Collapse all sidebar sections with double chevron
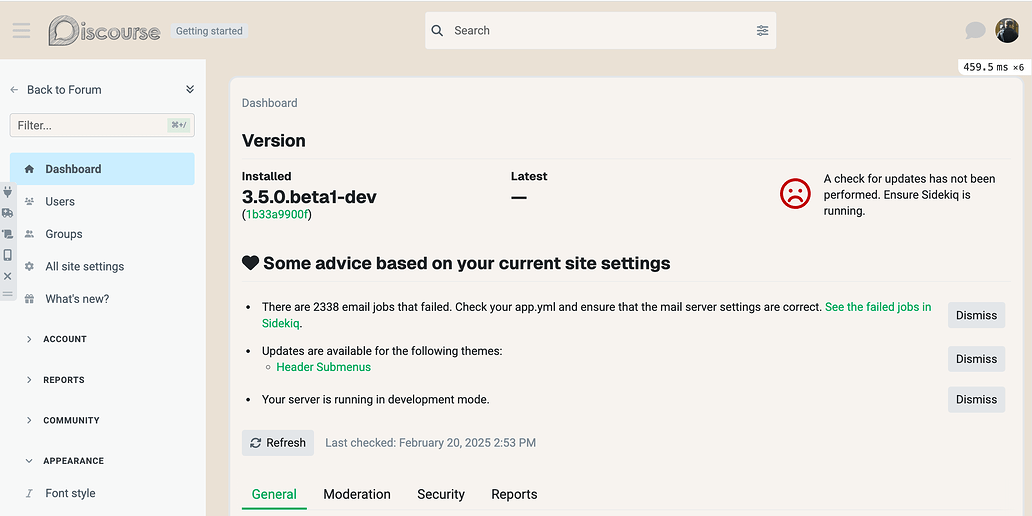The width and height of the screenshot is (1032, 516). tap(190, 90)
